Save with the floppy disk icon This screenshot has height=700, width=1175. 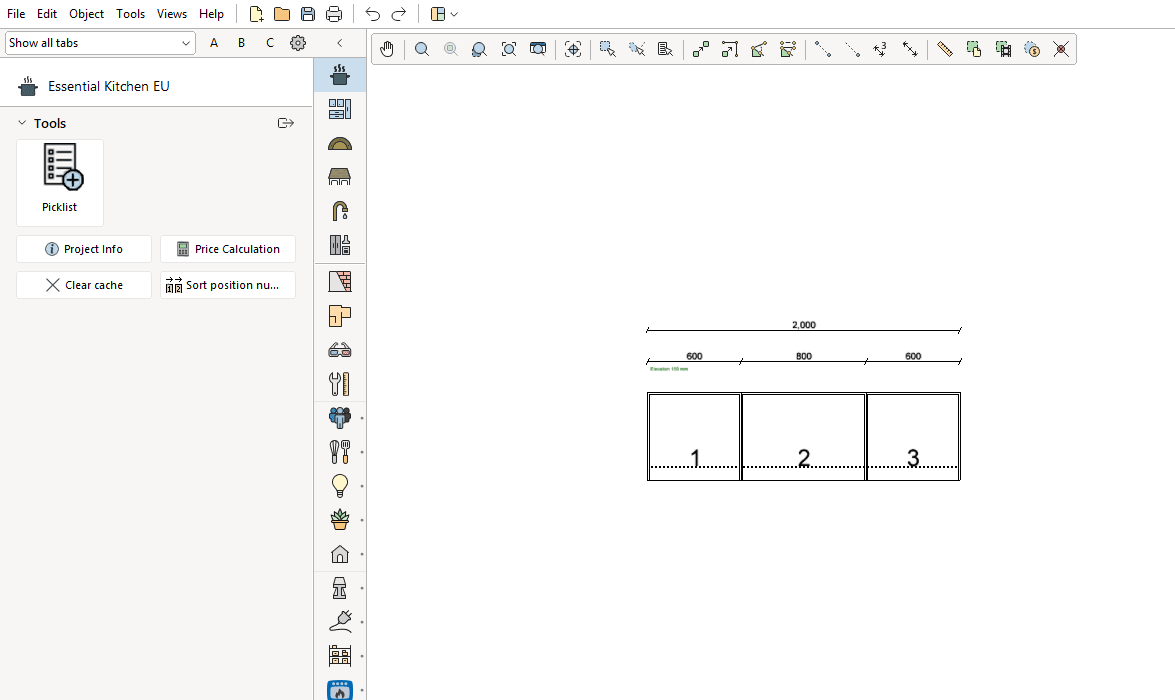click(x=308, y=13)
